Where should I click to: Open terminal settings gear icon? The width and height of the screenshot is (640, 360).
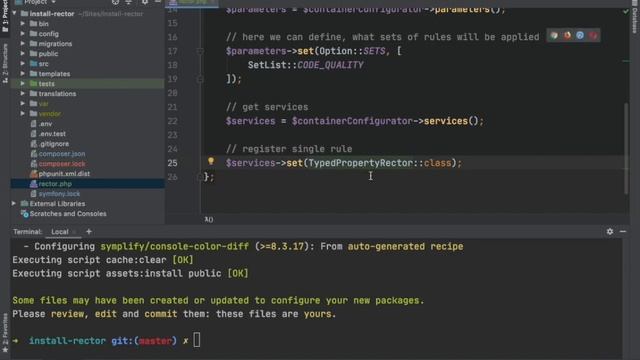tap(610, 231)
